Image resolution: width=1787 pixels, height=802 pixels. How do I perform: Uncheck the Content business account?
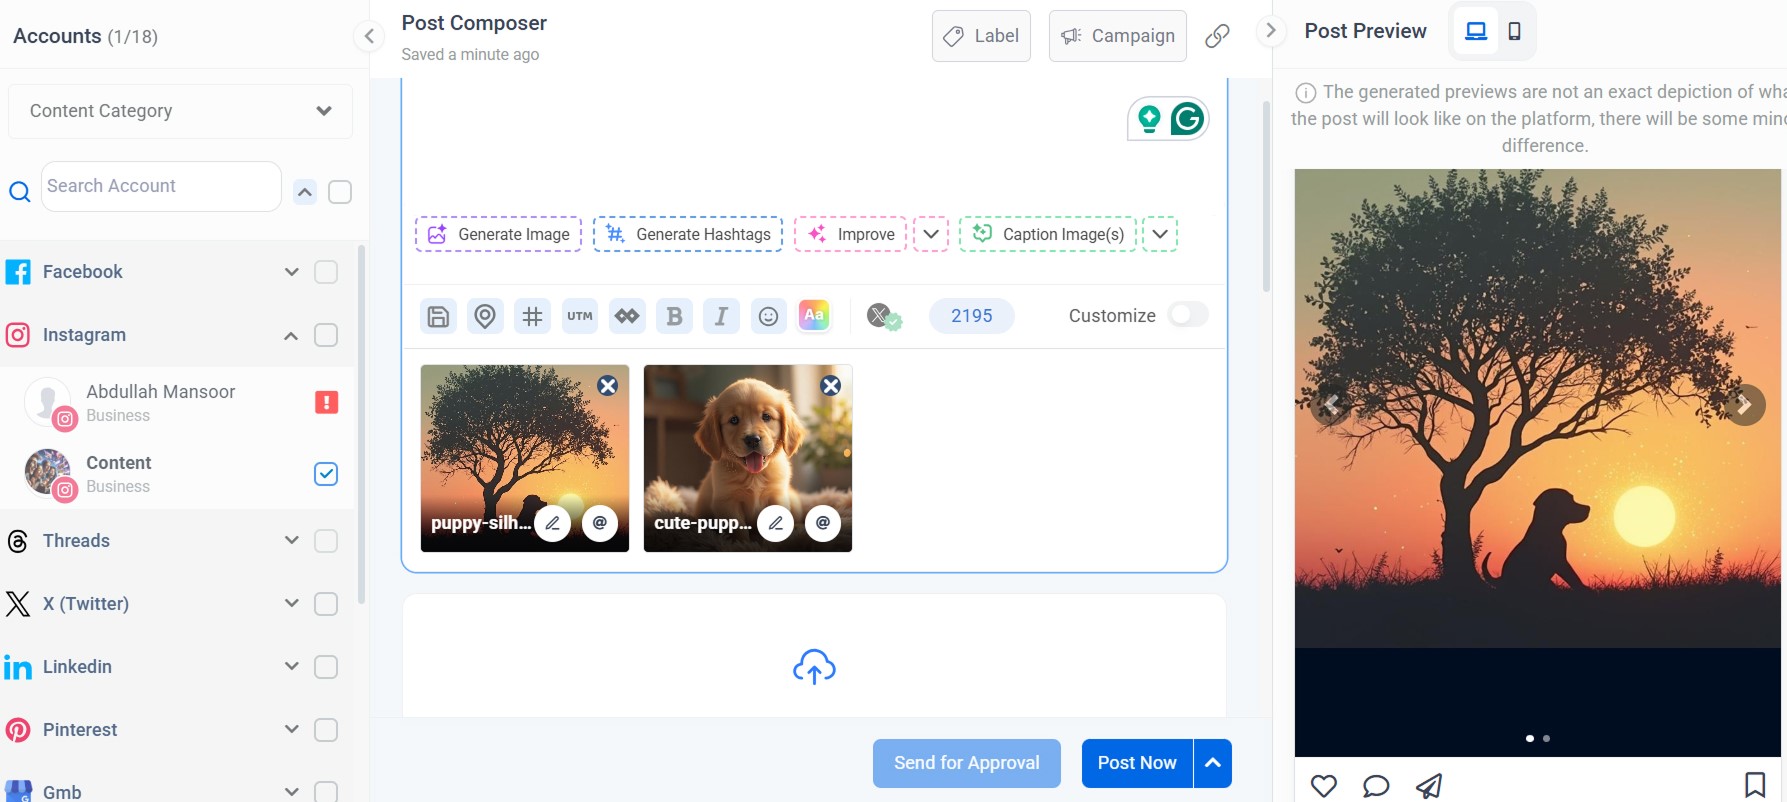(x=326, y=474)
